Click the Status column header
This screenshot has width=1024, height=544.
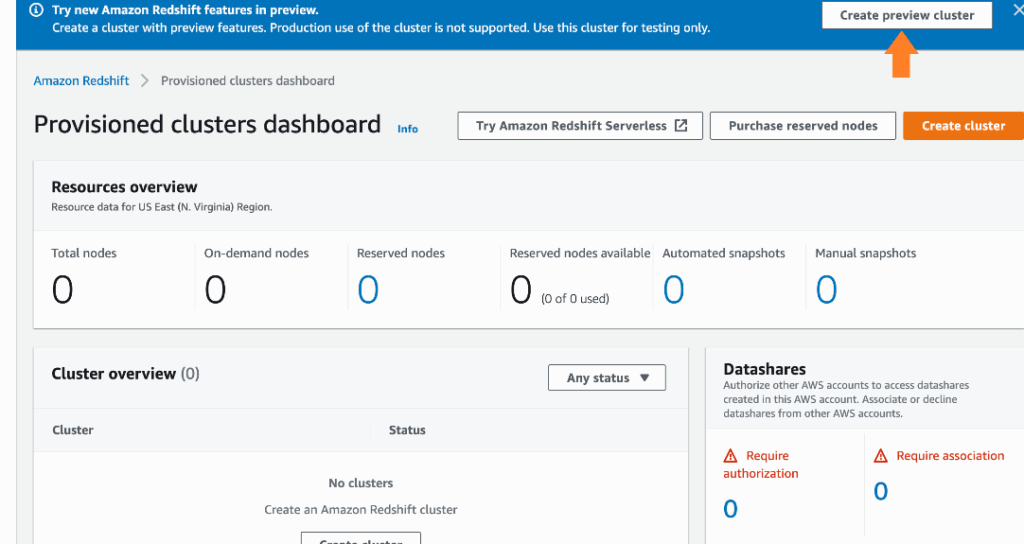[407, 430]
